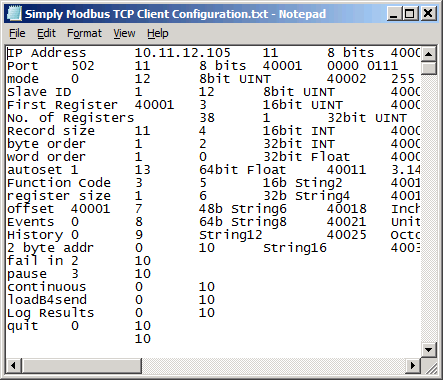Click the horizontal scrollbar thumb
443x380 pixels.
click(x=82, y=365)
